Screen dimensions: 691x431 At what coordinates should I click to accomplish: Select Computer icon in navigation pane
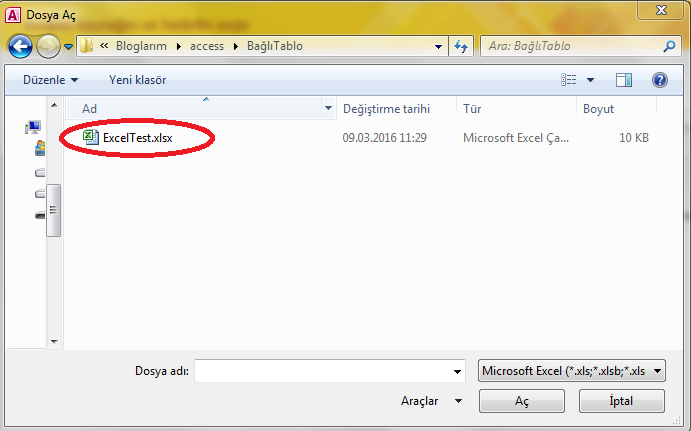(33, 127)
